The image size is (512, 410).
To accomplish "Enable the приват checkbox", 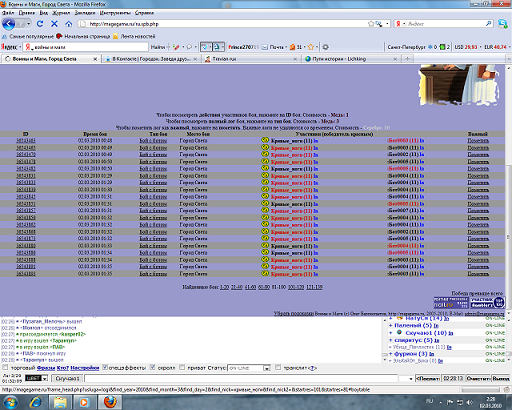I will pyautogui.click(x=182, y=367).
